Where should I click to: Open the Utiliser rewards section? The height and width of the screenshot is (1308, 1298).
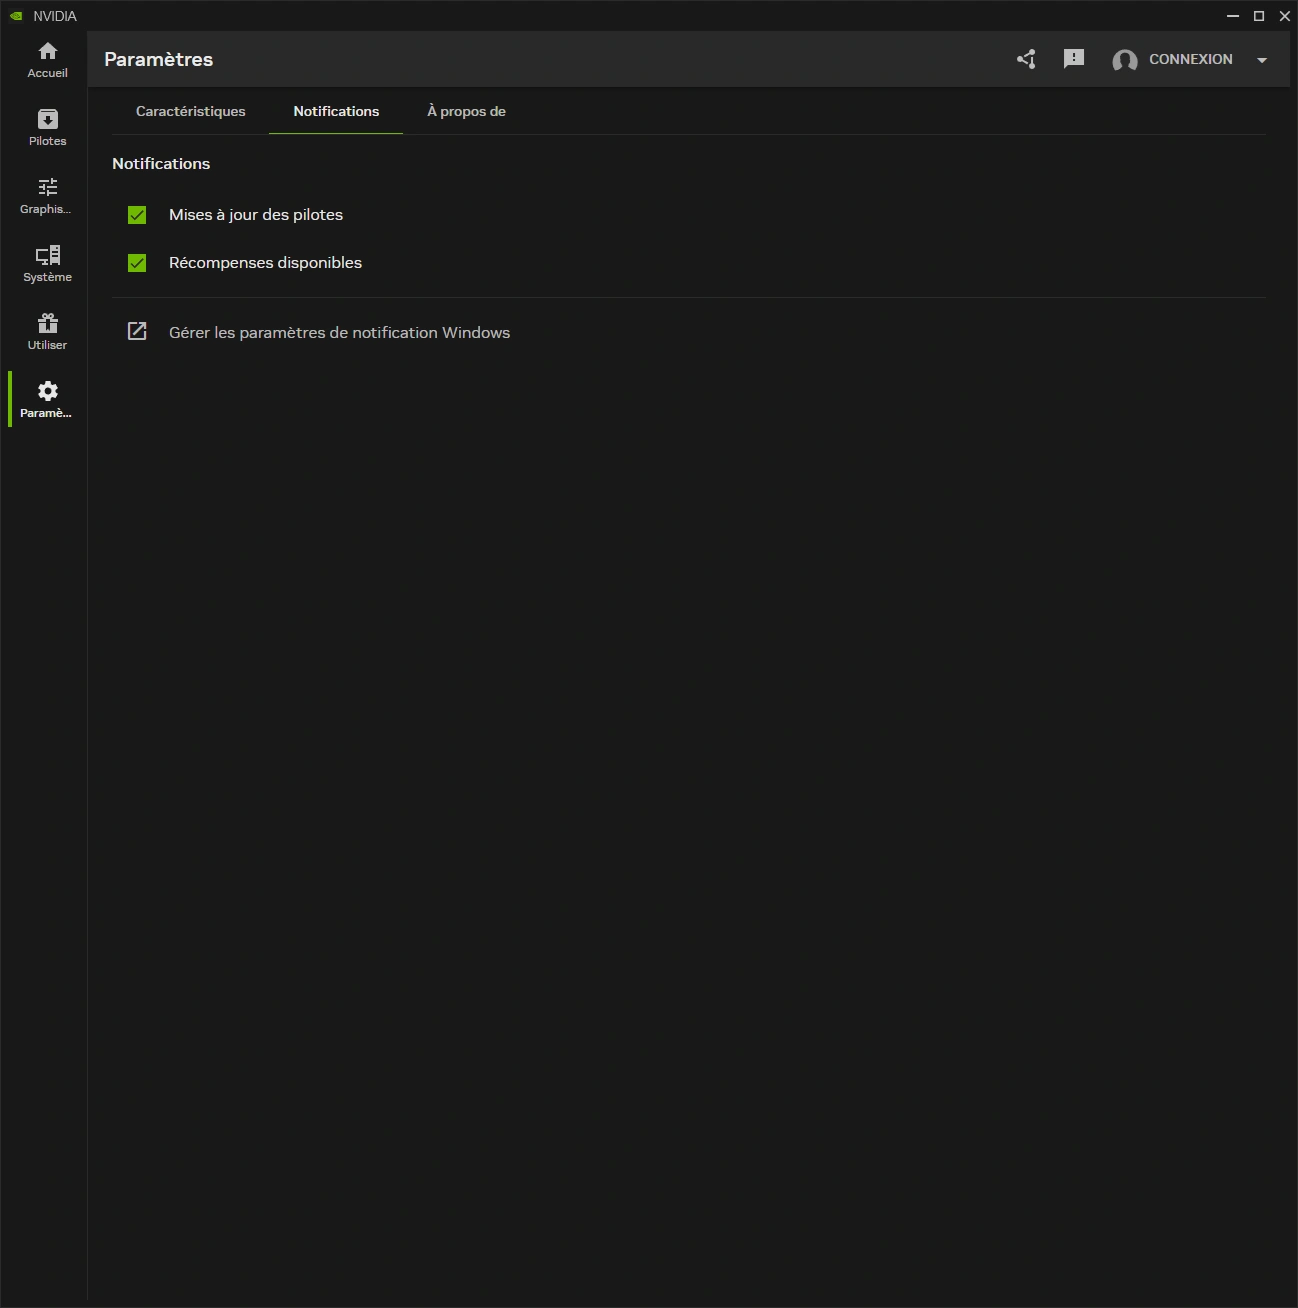(47, 332)
